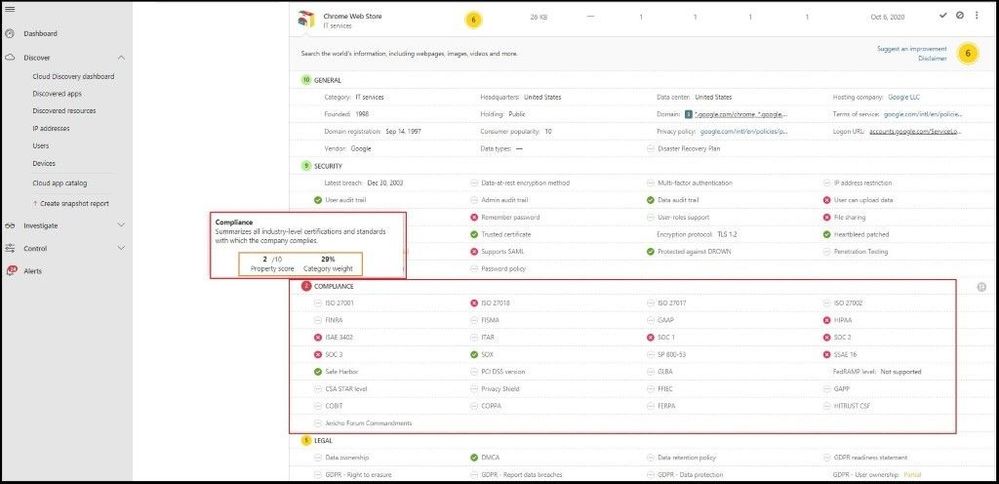
Task: Open Cloud app catalog
Action: 60,183
